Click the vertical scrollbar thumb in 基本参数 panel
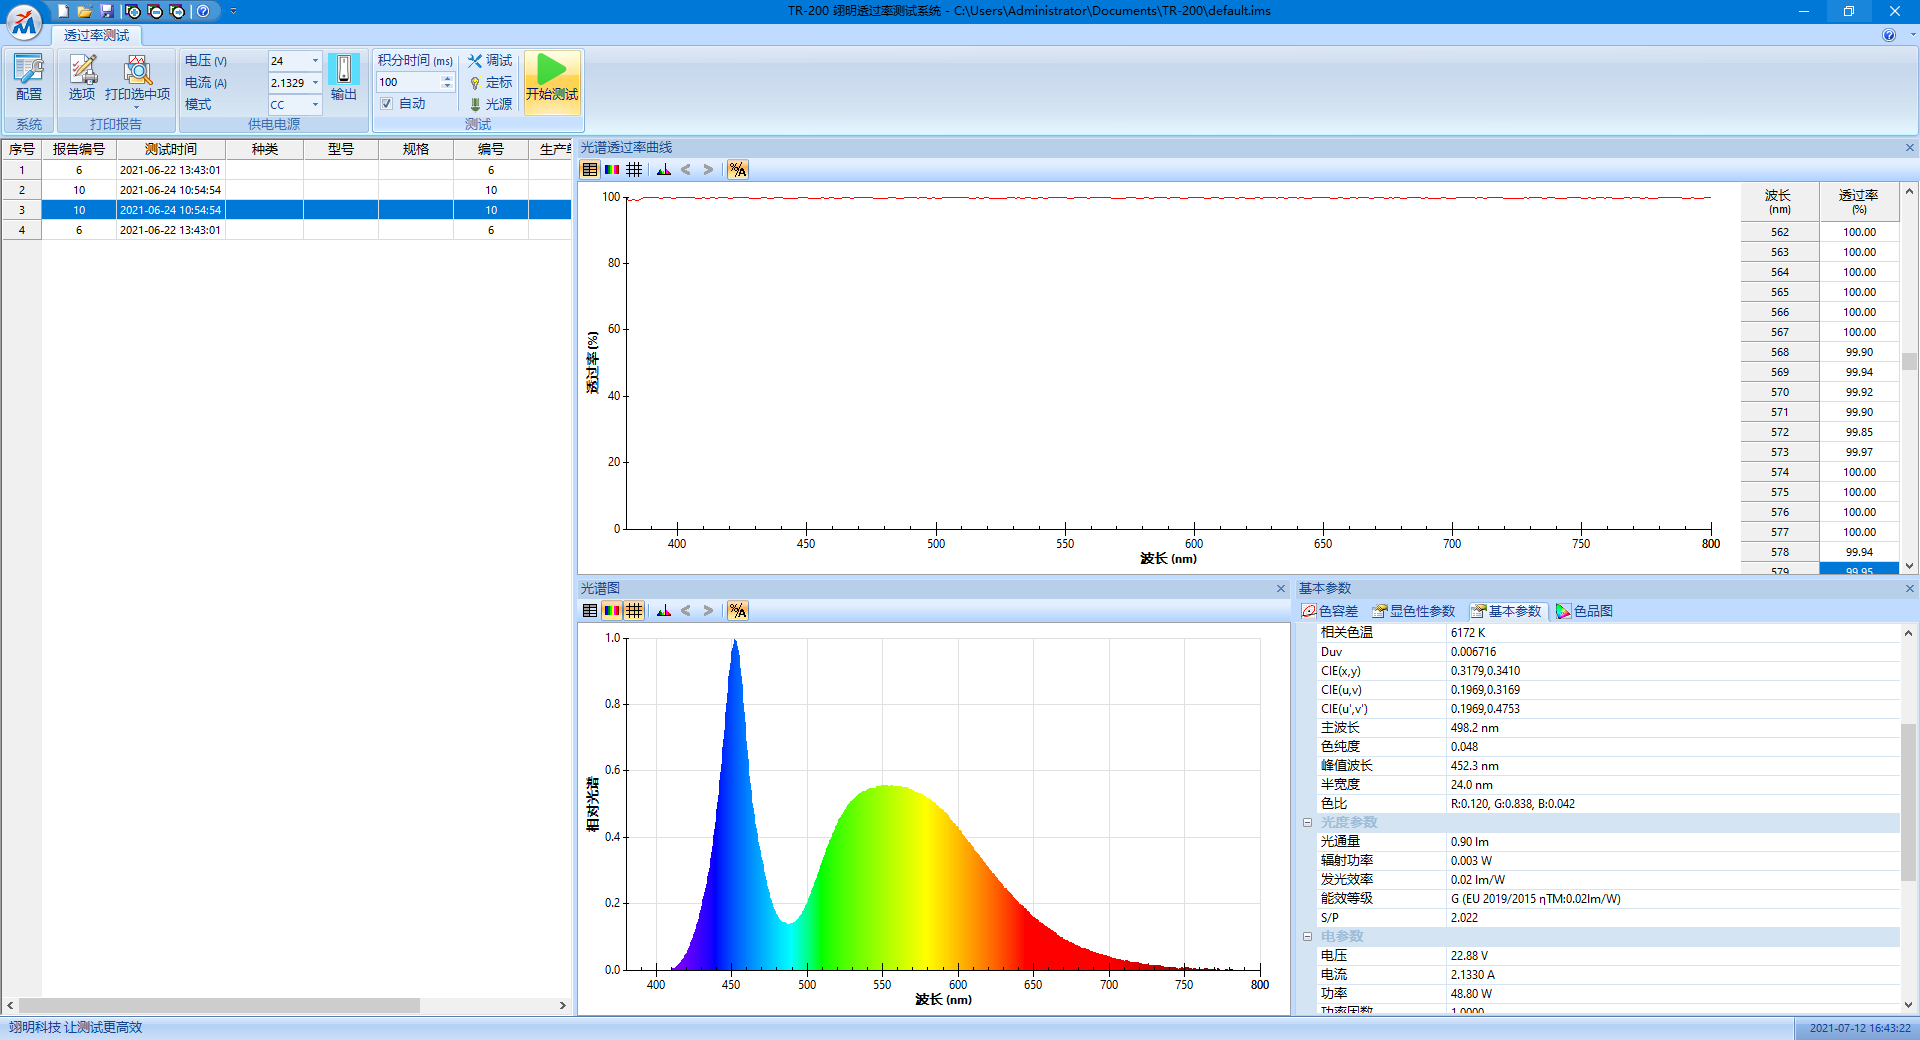 1908,803
